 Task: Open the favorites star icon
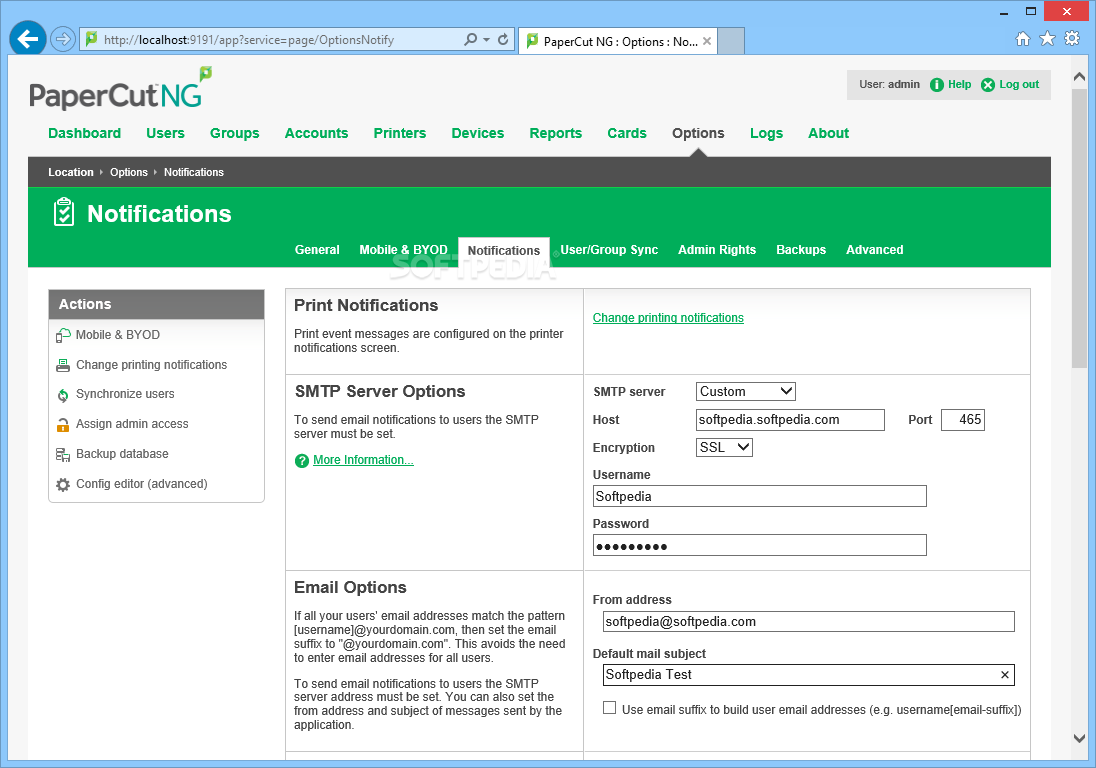pyautogui.click(x=1047, y=38)
